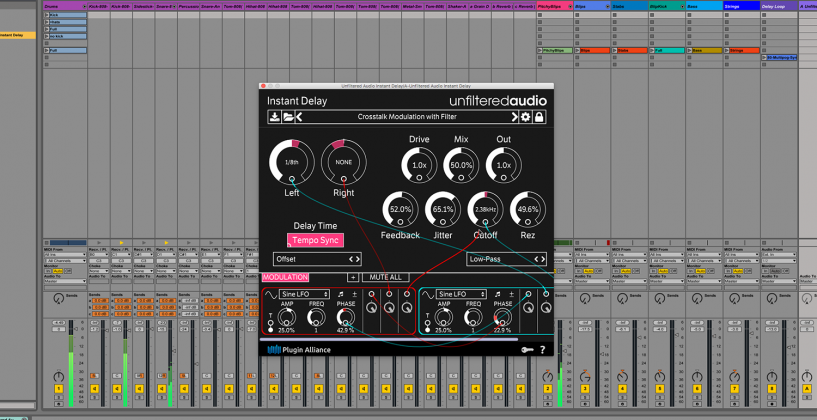The height and width of the screenshot is (420, 817).
Task: Click the Left knob modulation input jack
Action: click(292, 179)
